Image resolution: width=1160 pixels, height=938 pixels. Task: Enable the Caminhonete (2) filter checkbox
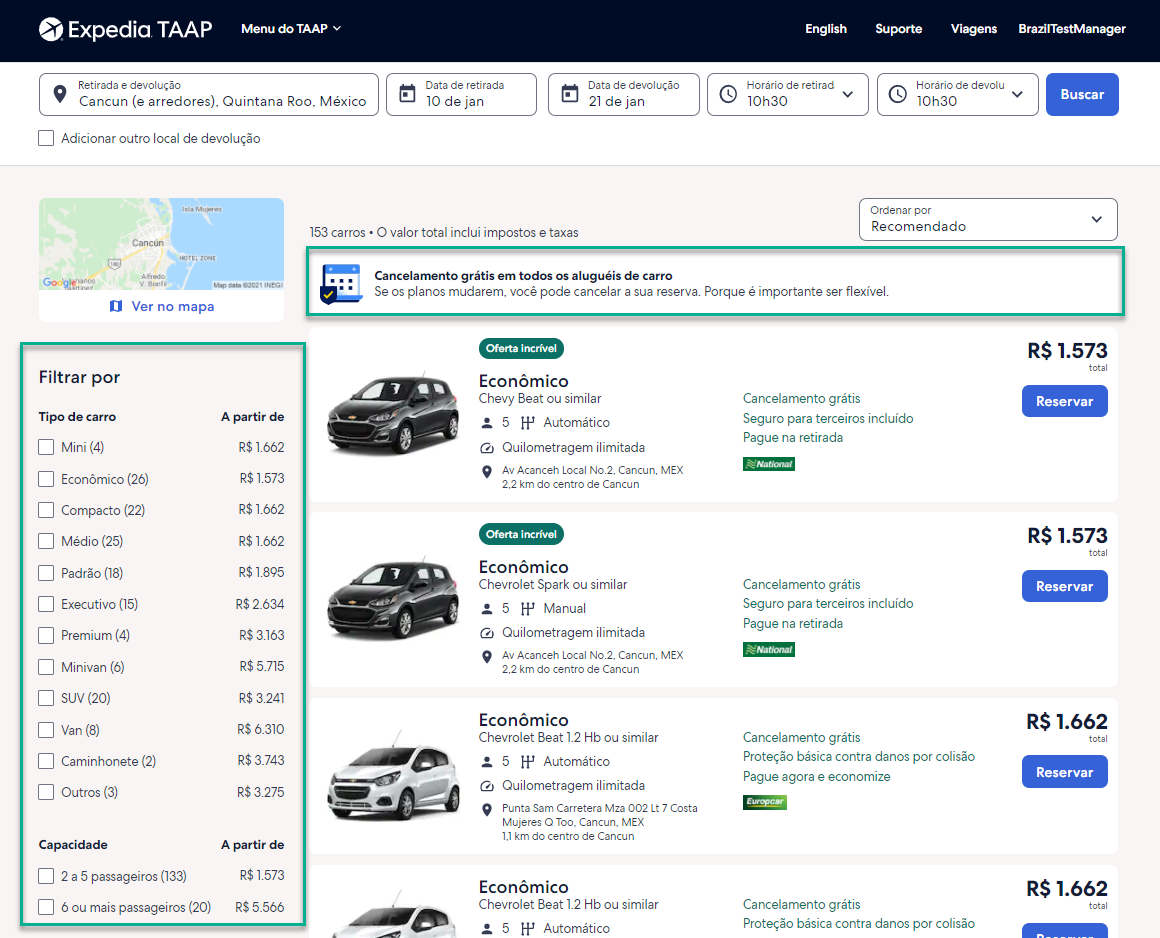(x=46, y=761)
